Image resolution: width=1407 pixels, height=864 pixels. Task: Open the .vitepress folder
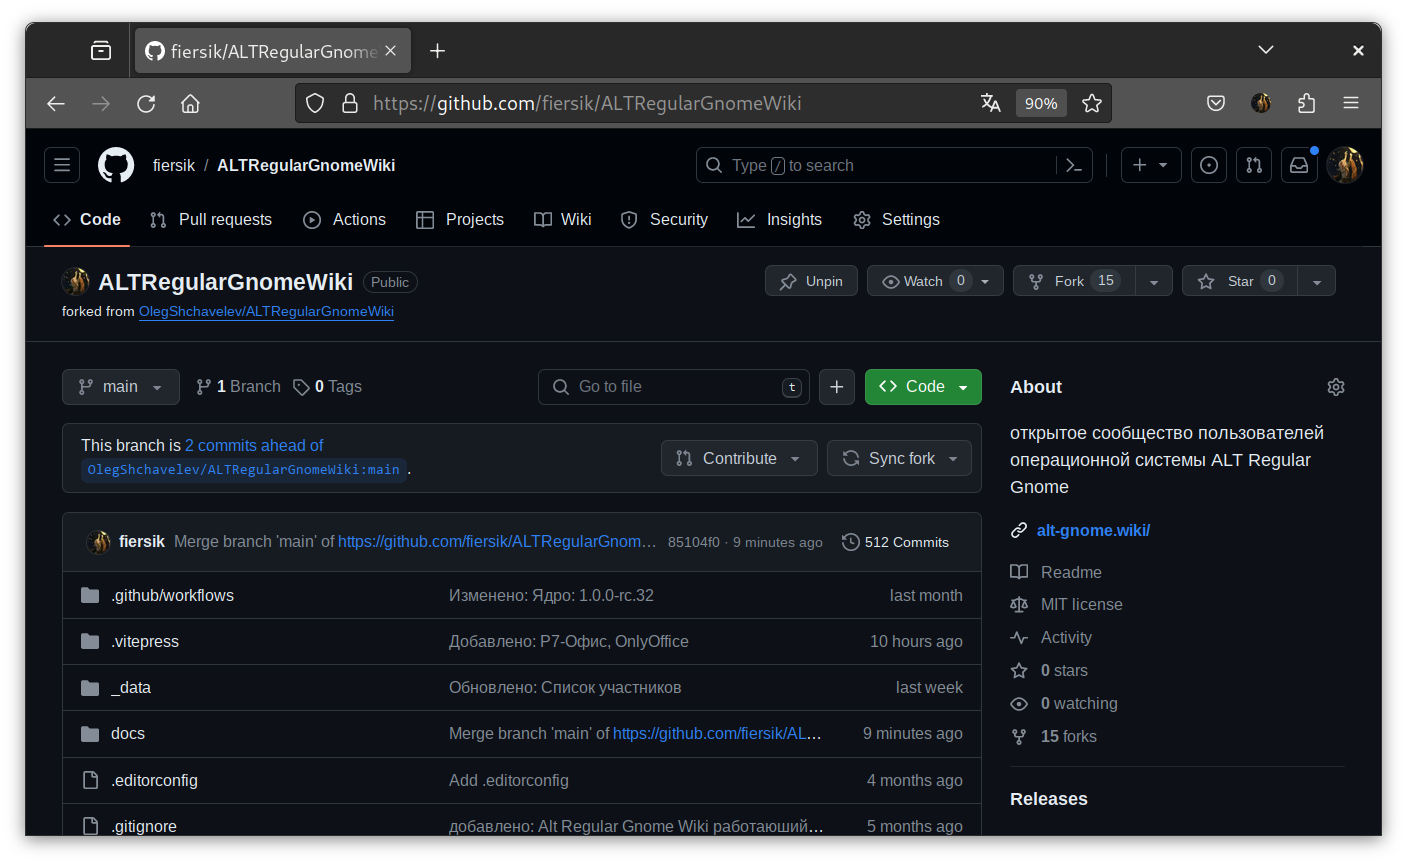(145, 641)
